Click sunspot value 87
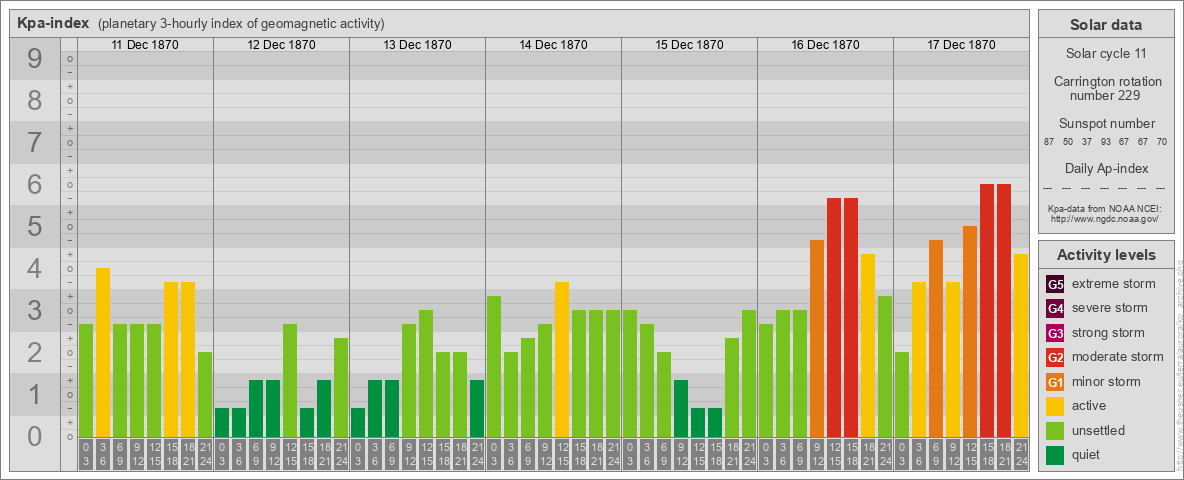This screenshot has width=1184, height=480. point(1049,142)
